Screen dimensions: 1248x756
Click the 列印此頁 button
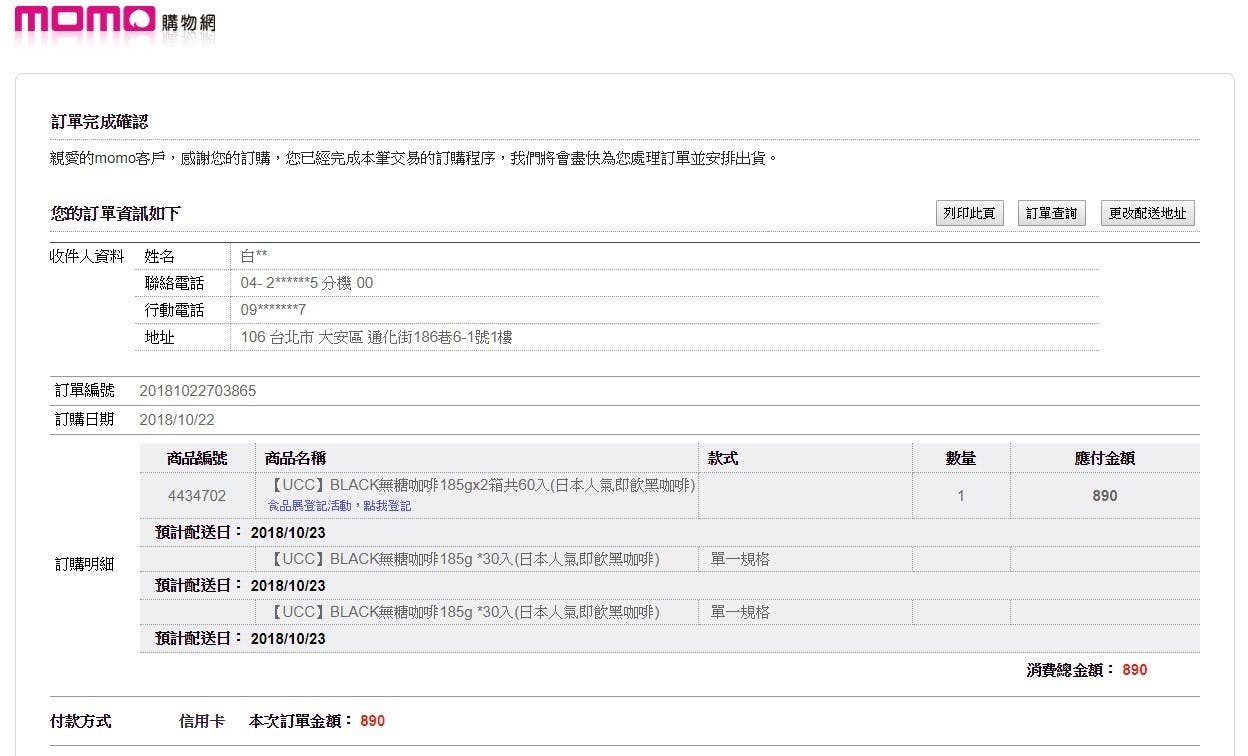[969, 213]
